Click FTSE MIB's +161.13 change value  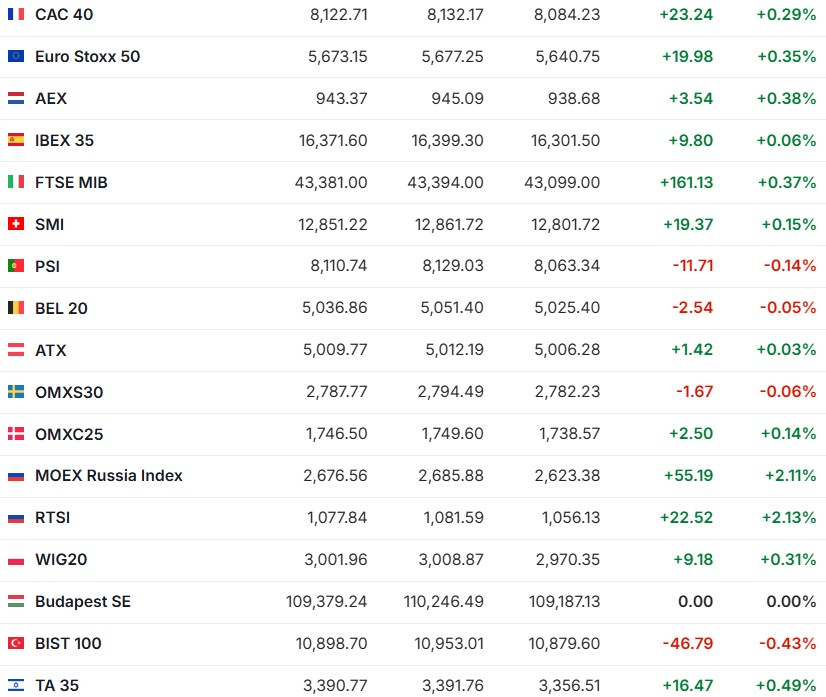pos(686,182)
